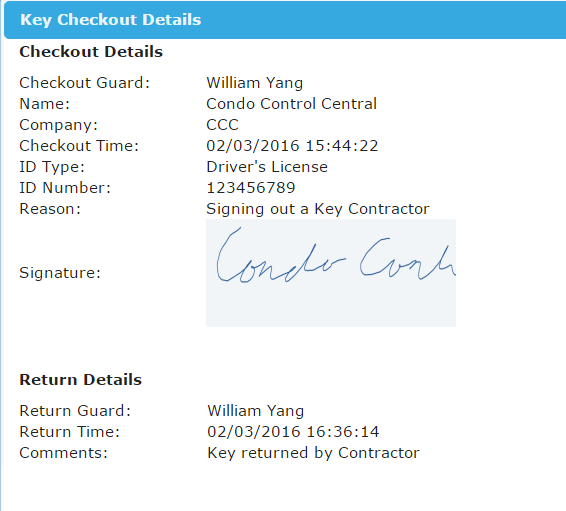The height and width of the screenshot is (511, 566).
Task: Click the Return Details section heading
Action: coord(80,380)
